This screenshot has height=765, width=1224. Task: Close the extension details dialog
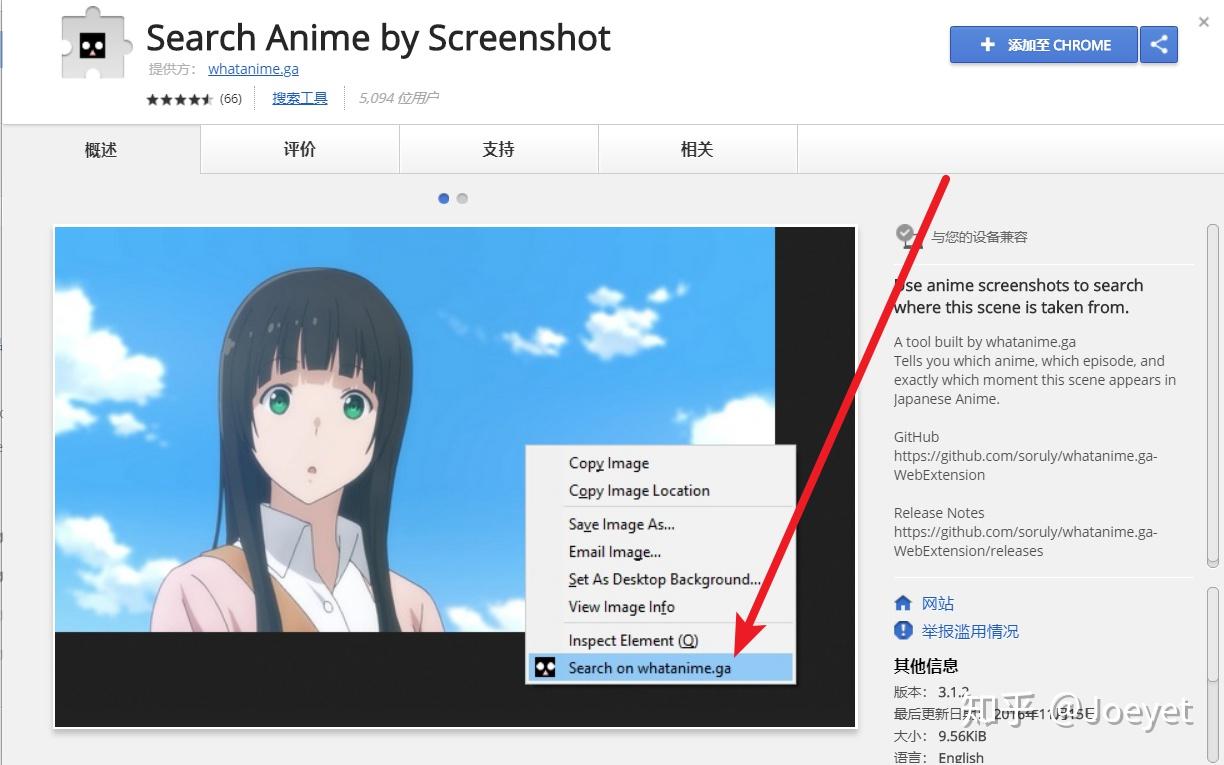1204,22
